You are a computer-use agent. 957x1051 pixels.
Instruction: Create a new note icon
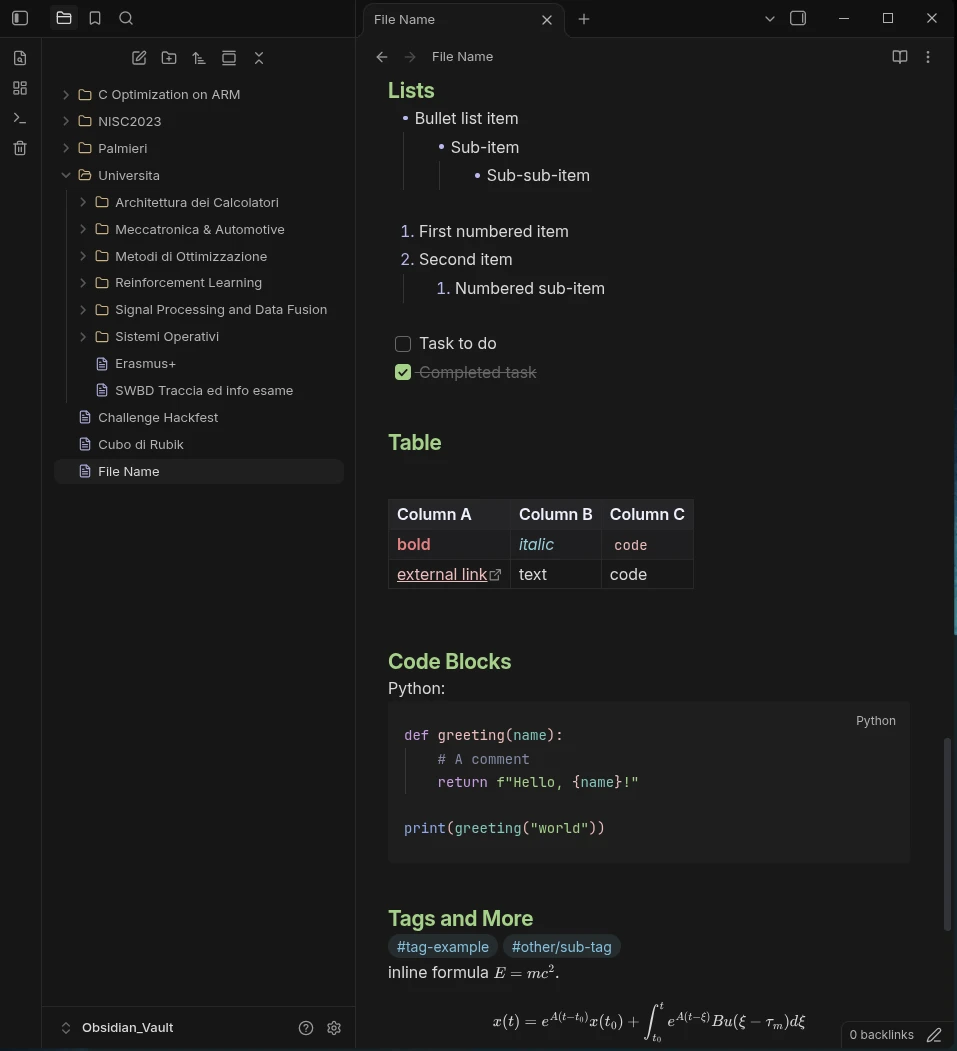coord(139,58)
